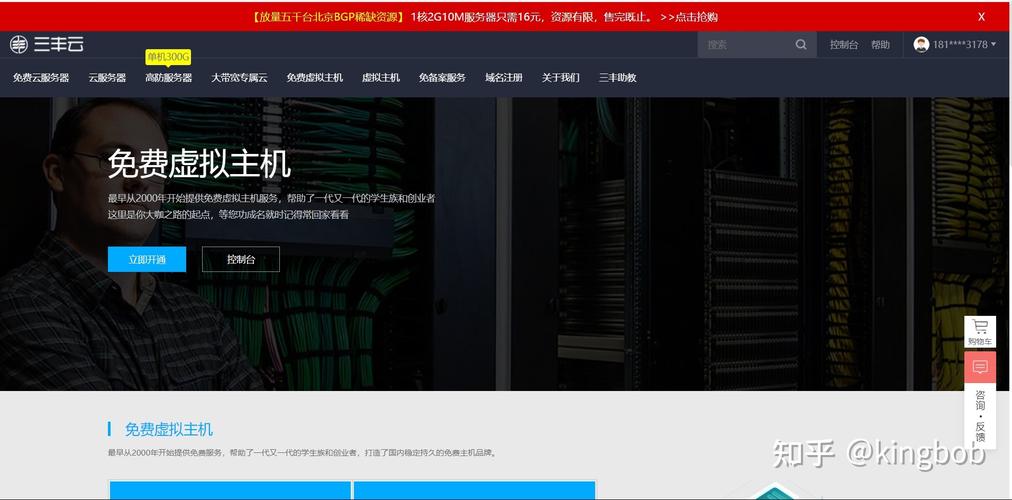Image resolution: width=1012 pixels, height=500 pixels.
Task: Click the 咨询·反馈 side tab
Action: (980, 417)
